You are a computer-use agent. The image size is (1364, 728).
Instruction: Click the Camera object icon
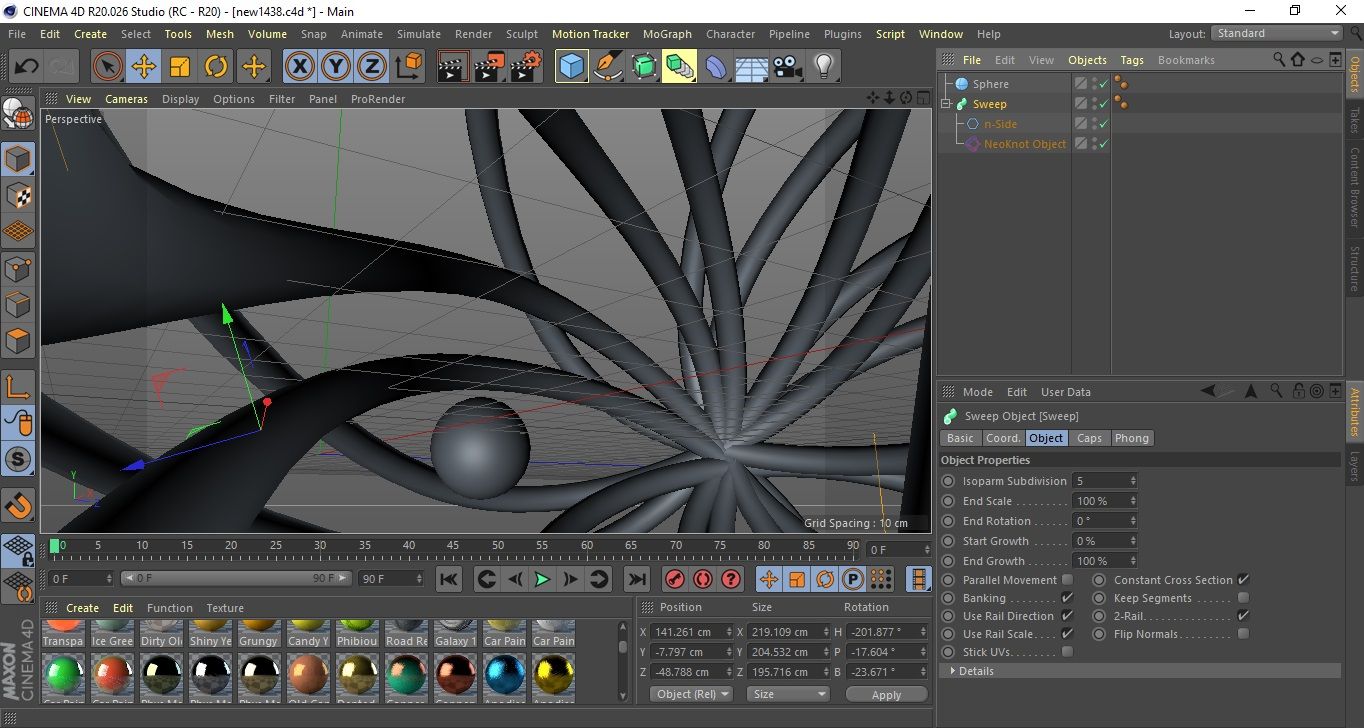click(x=788, y=67)
